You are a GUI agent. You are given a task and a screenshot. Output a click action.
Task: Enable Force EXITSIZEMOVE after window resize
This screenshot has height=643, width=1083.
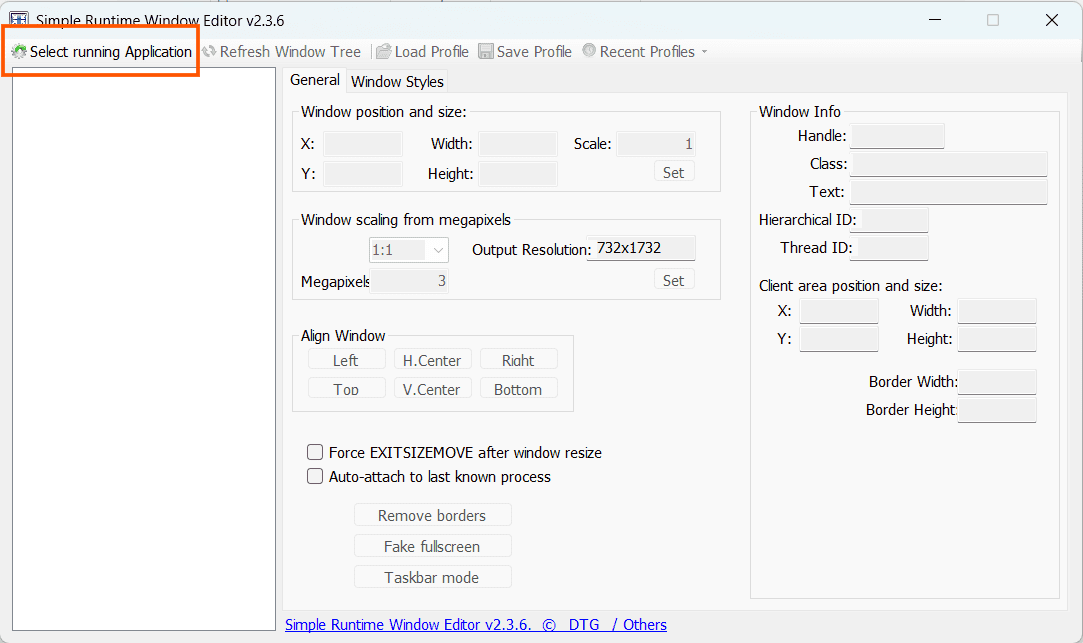(x=315, y=452)
